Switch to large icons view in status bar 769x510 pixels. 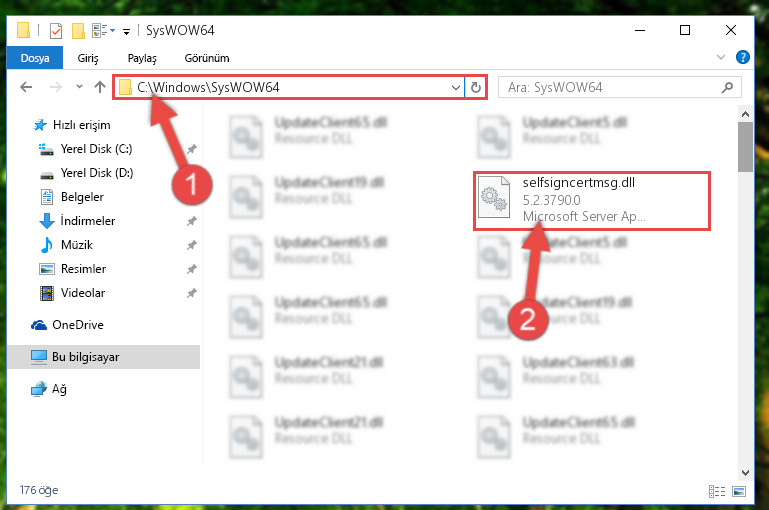[739, 491]
